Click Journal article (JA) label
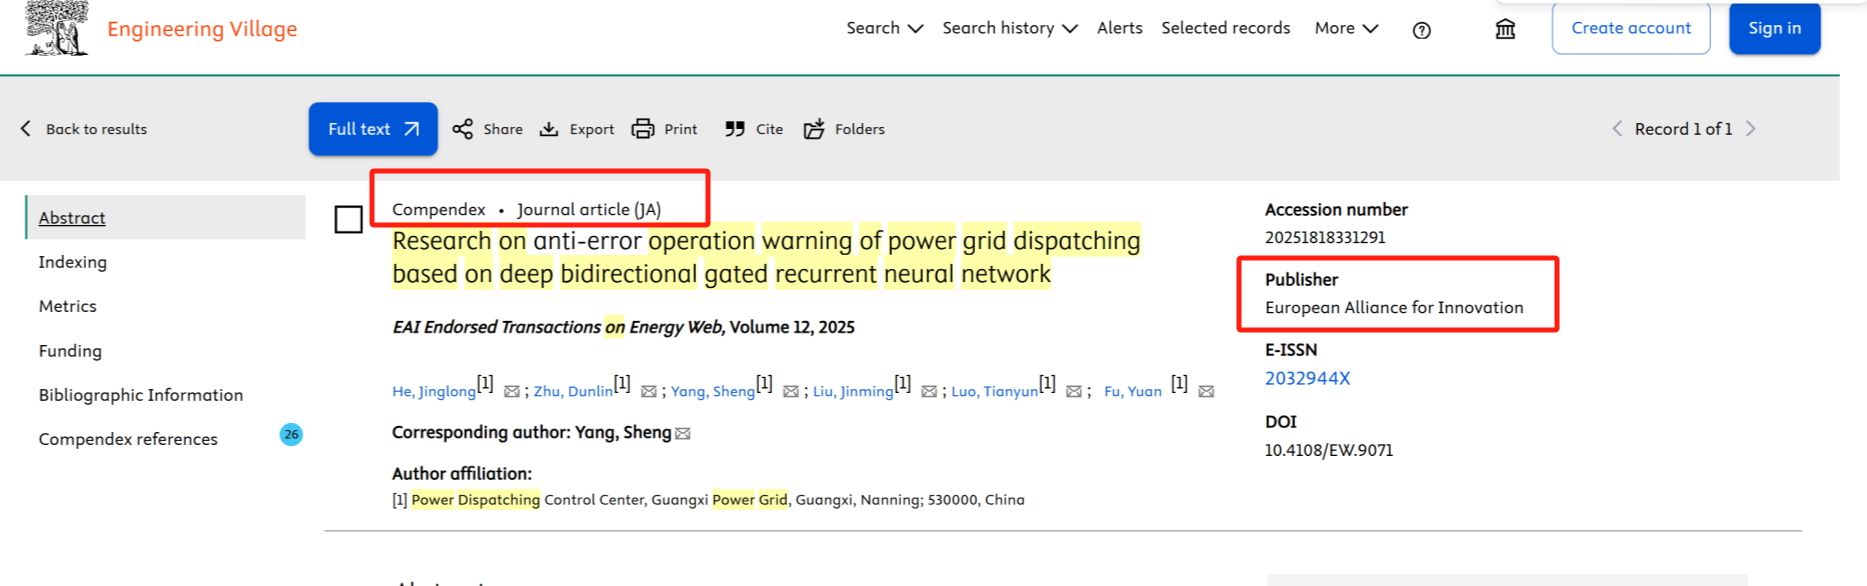Viewport: 1867px width, 586px height. tap(589, 210)
